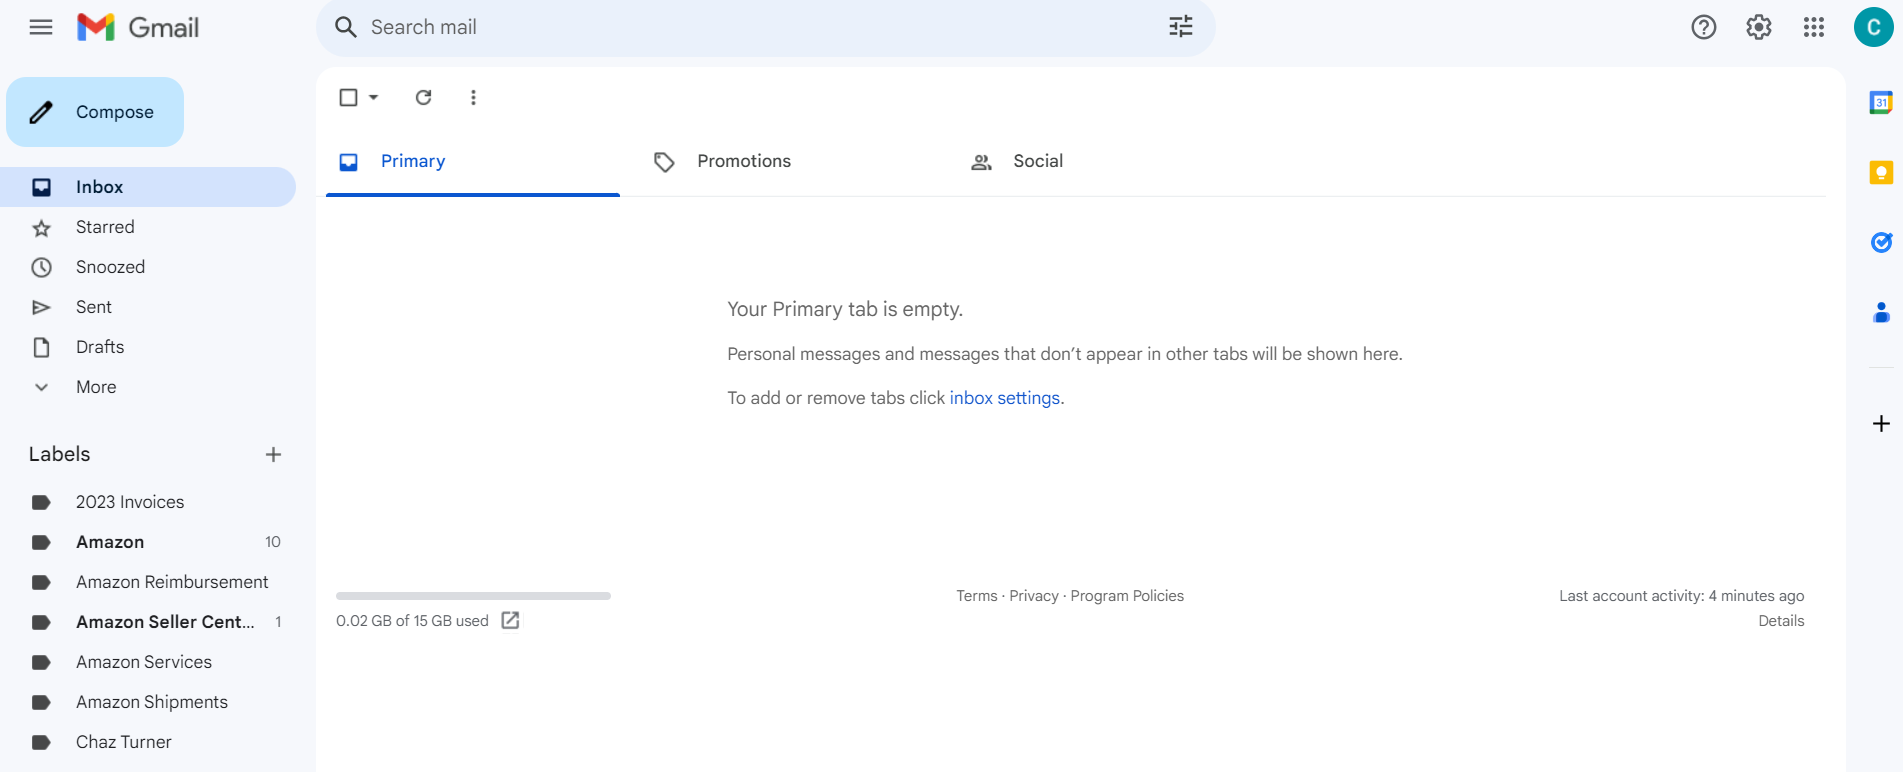Open the main menu hamburger icon

point(41,27)
